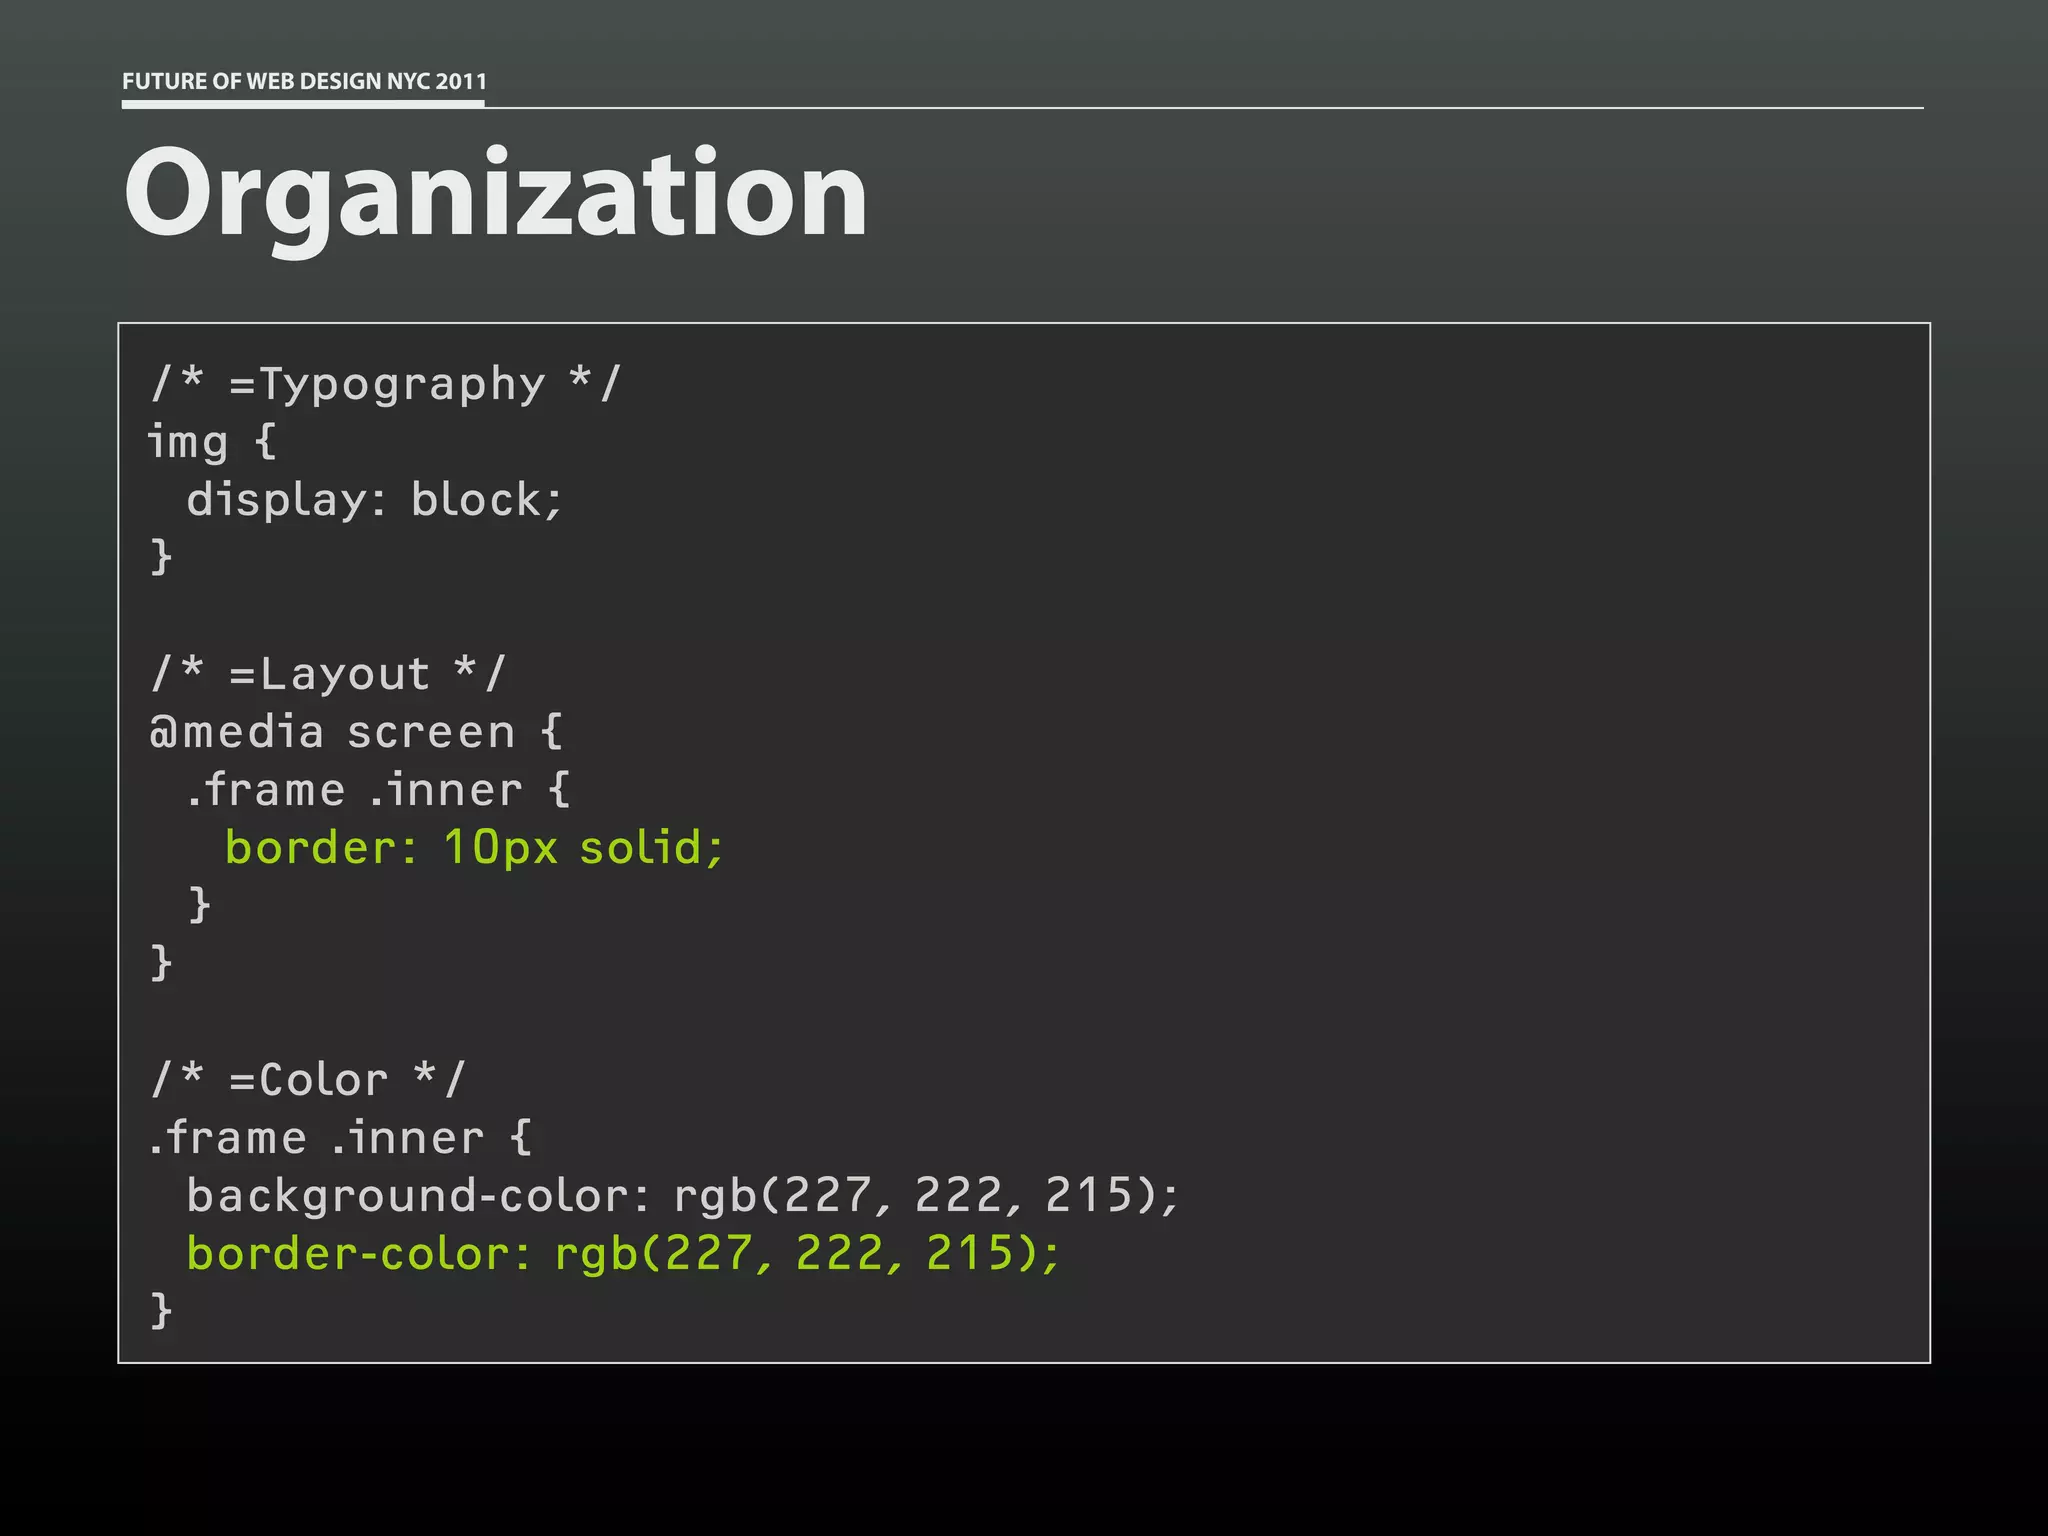Click the =Color comment line
Screen dimensions: 2048x1536
click(308, 1080)
